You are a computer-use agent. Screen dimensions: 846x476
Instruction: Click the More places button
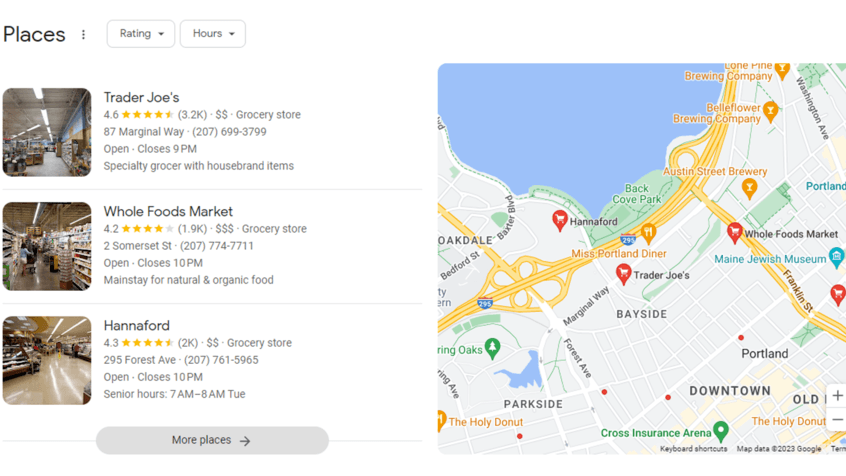click(x=212, y=440)
